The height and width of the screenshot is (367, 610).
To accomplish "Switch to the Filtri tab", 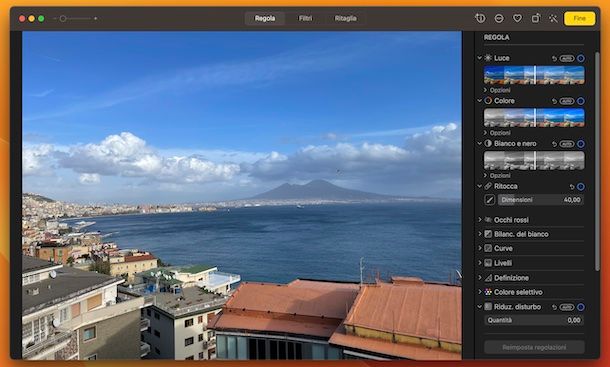I will point(305,18).
